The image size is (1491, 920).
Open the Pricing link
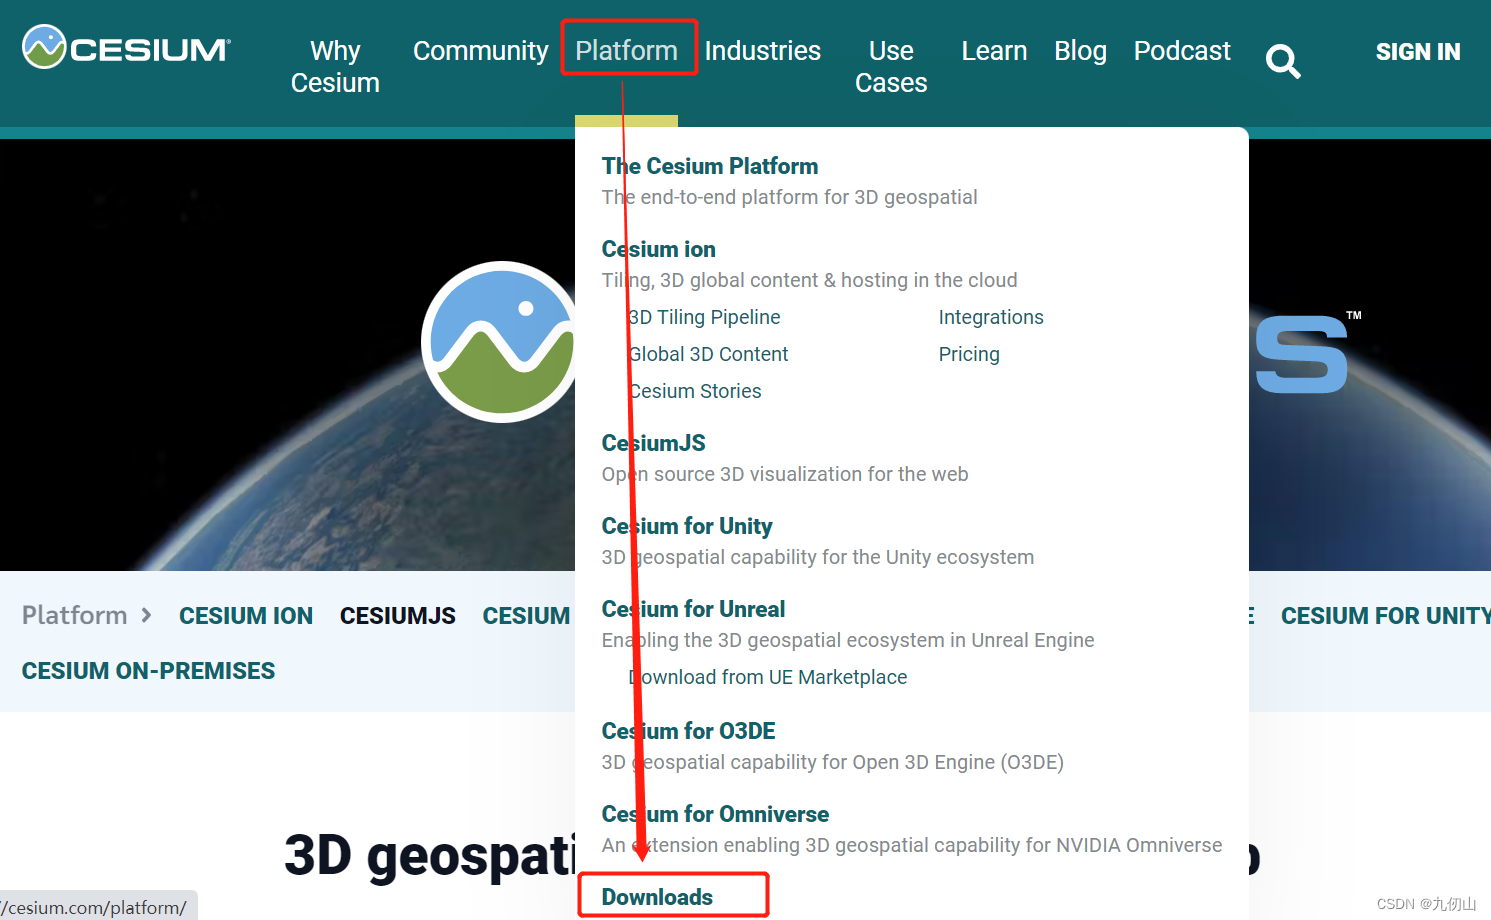tap(969, 354)
